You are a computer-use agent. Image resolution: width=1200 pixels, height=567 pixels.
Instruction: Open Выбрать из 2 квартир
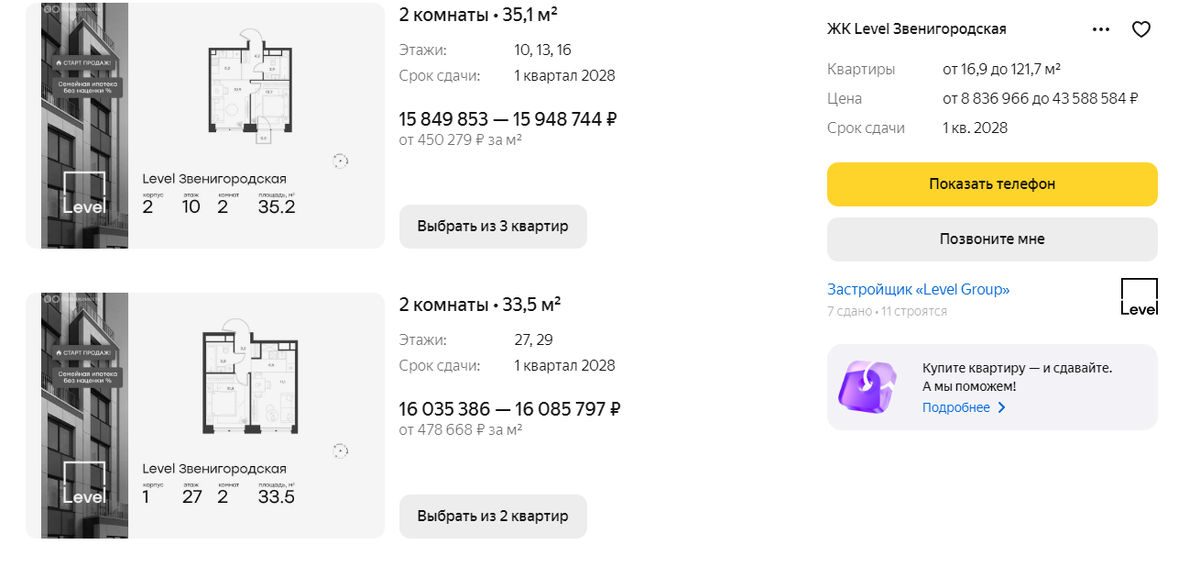click(493, 516)
